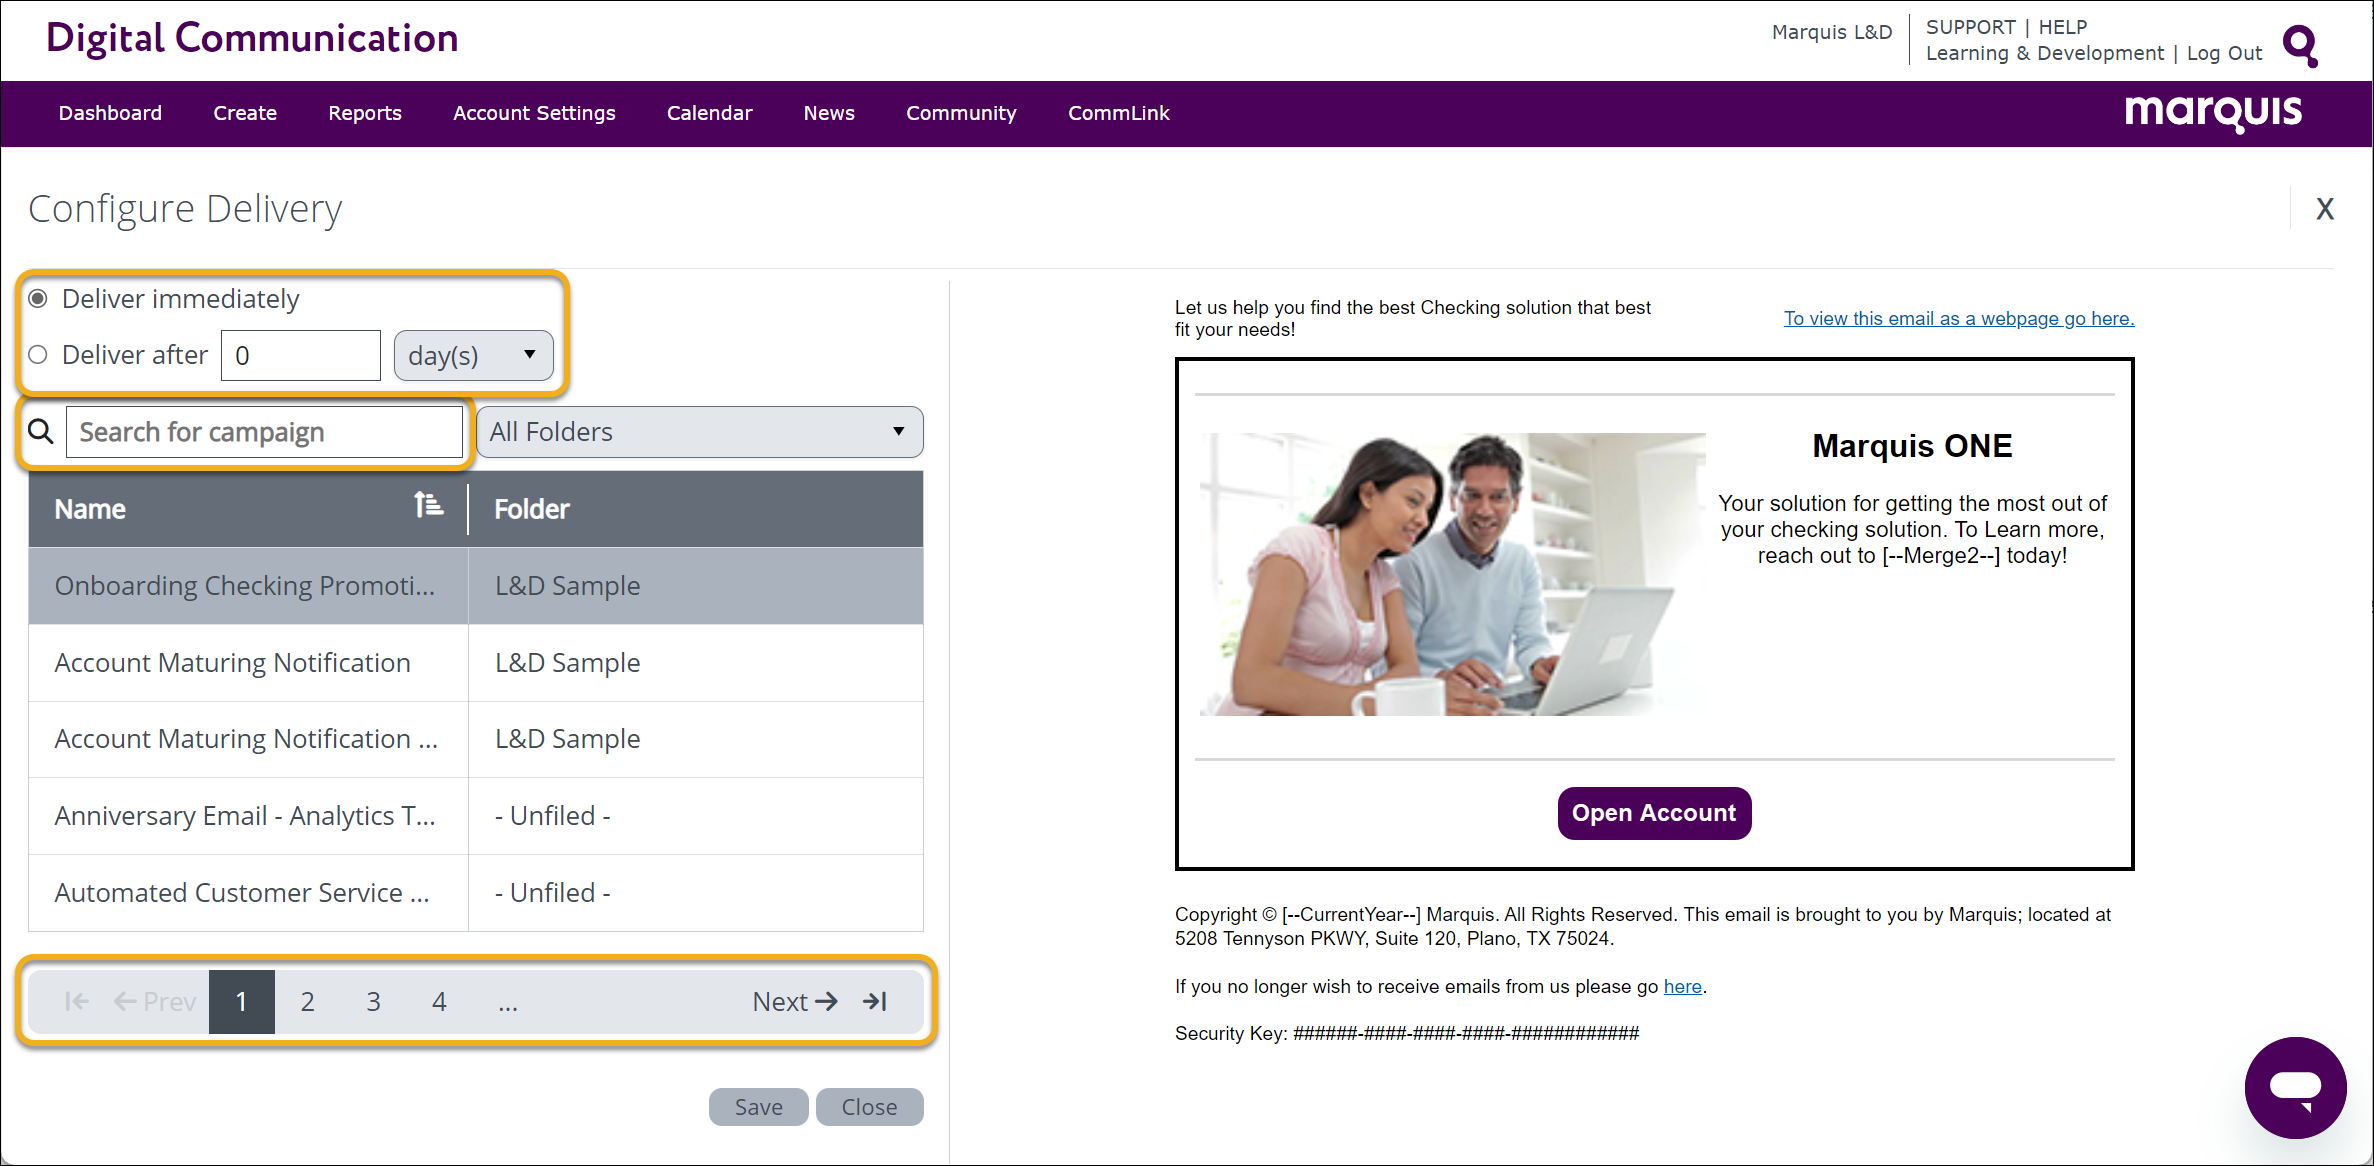Go to Reports menu
This screenshot has width=2374, height=1166.
click(x=365, y=113)
